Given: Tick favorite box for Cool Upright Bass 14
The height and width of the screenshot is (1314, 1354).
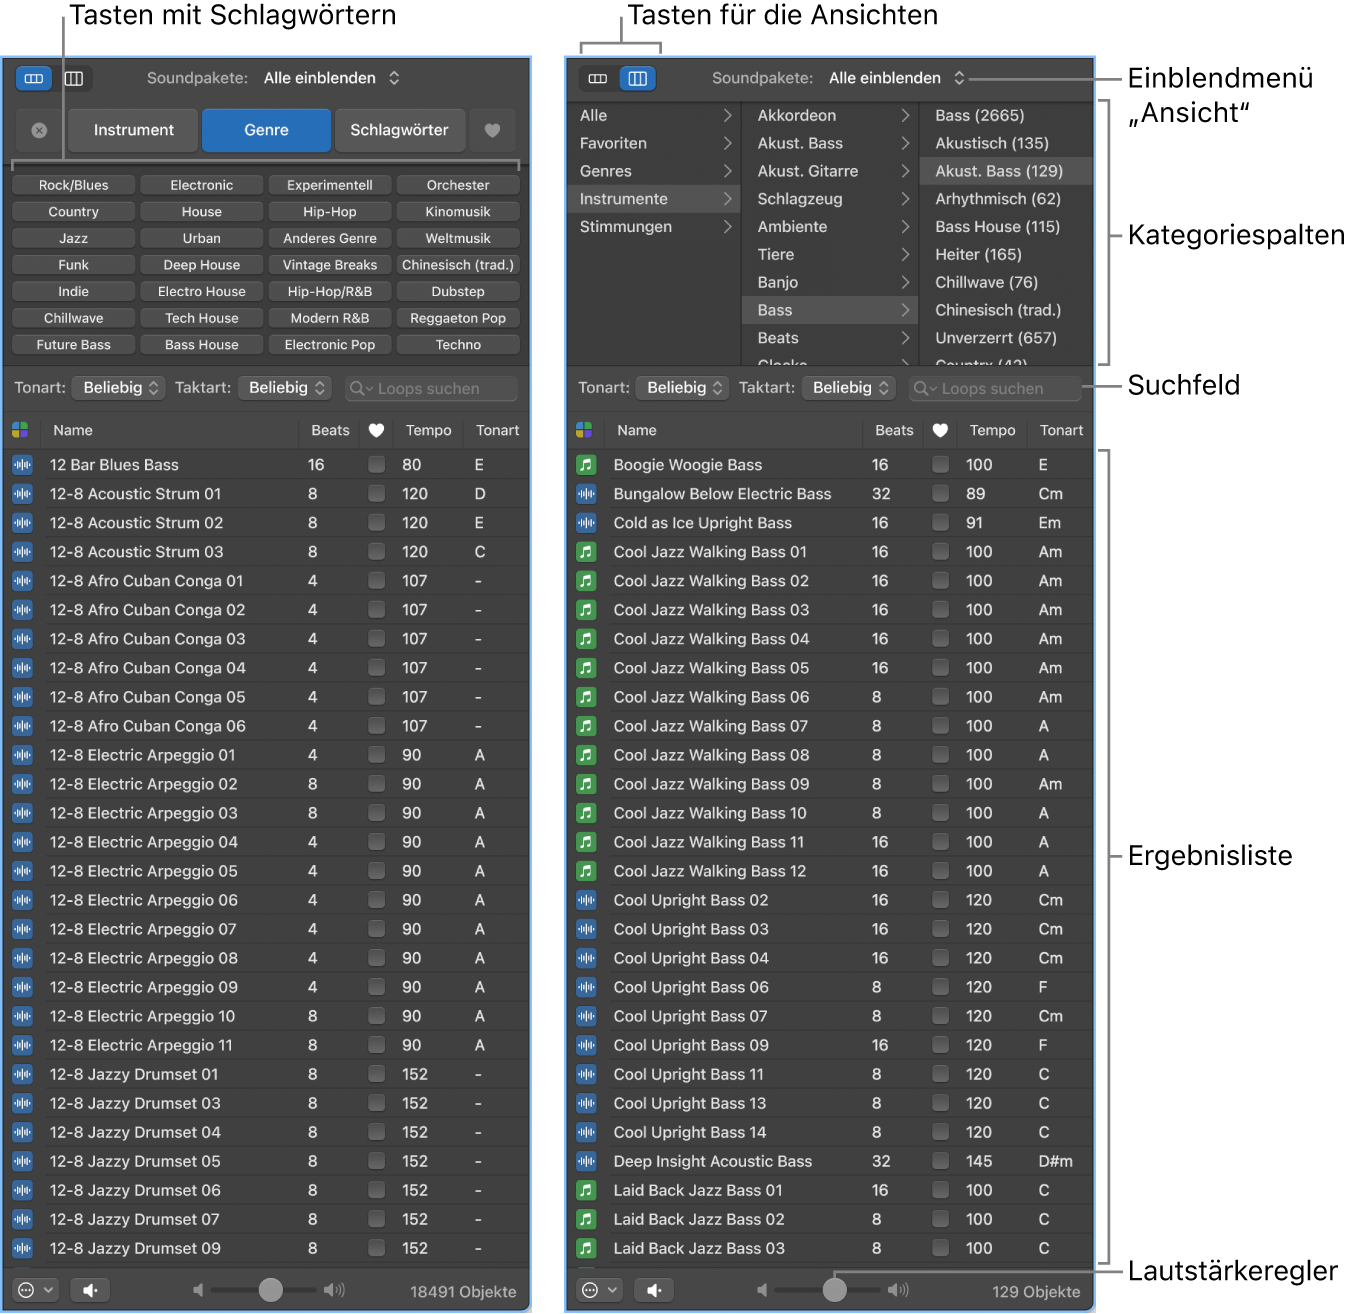Looking at the screenshot, I should tap(940, 1131).
